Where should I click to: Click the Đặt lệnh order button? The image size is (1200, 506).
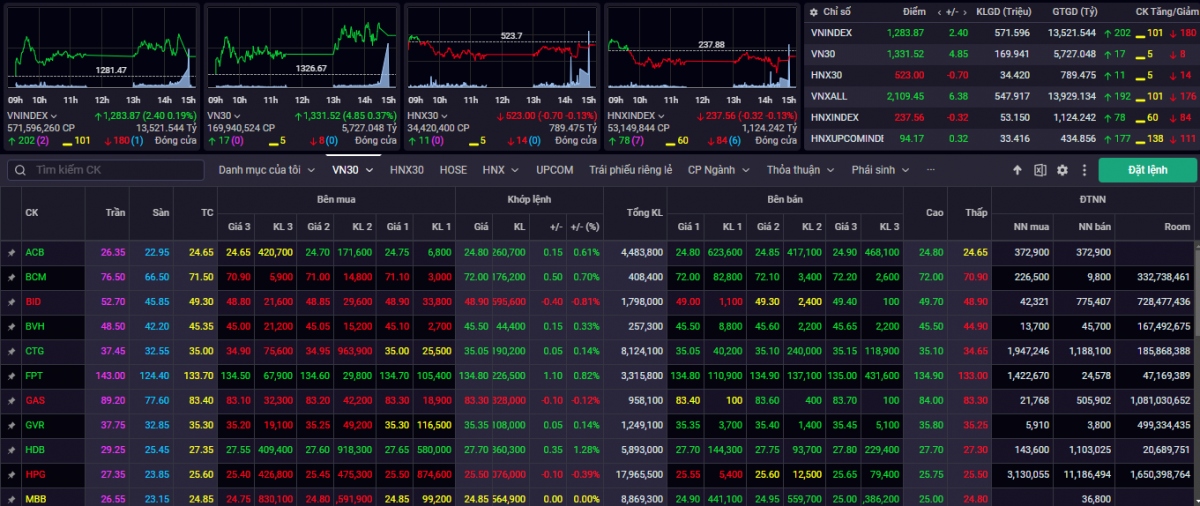pyautogui.click(x=1147, y=170)
